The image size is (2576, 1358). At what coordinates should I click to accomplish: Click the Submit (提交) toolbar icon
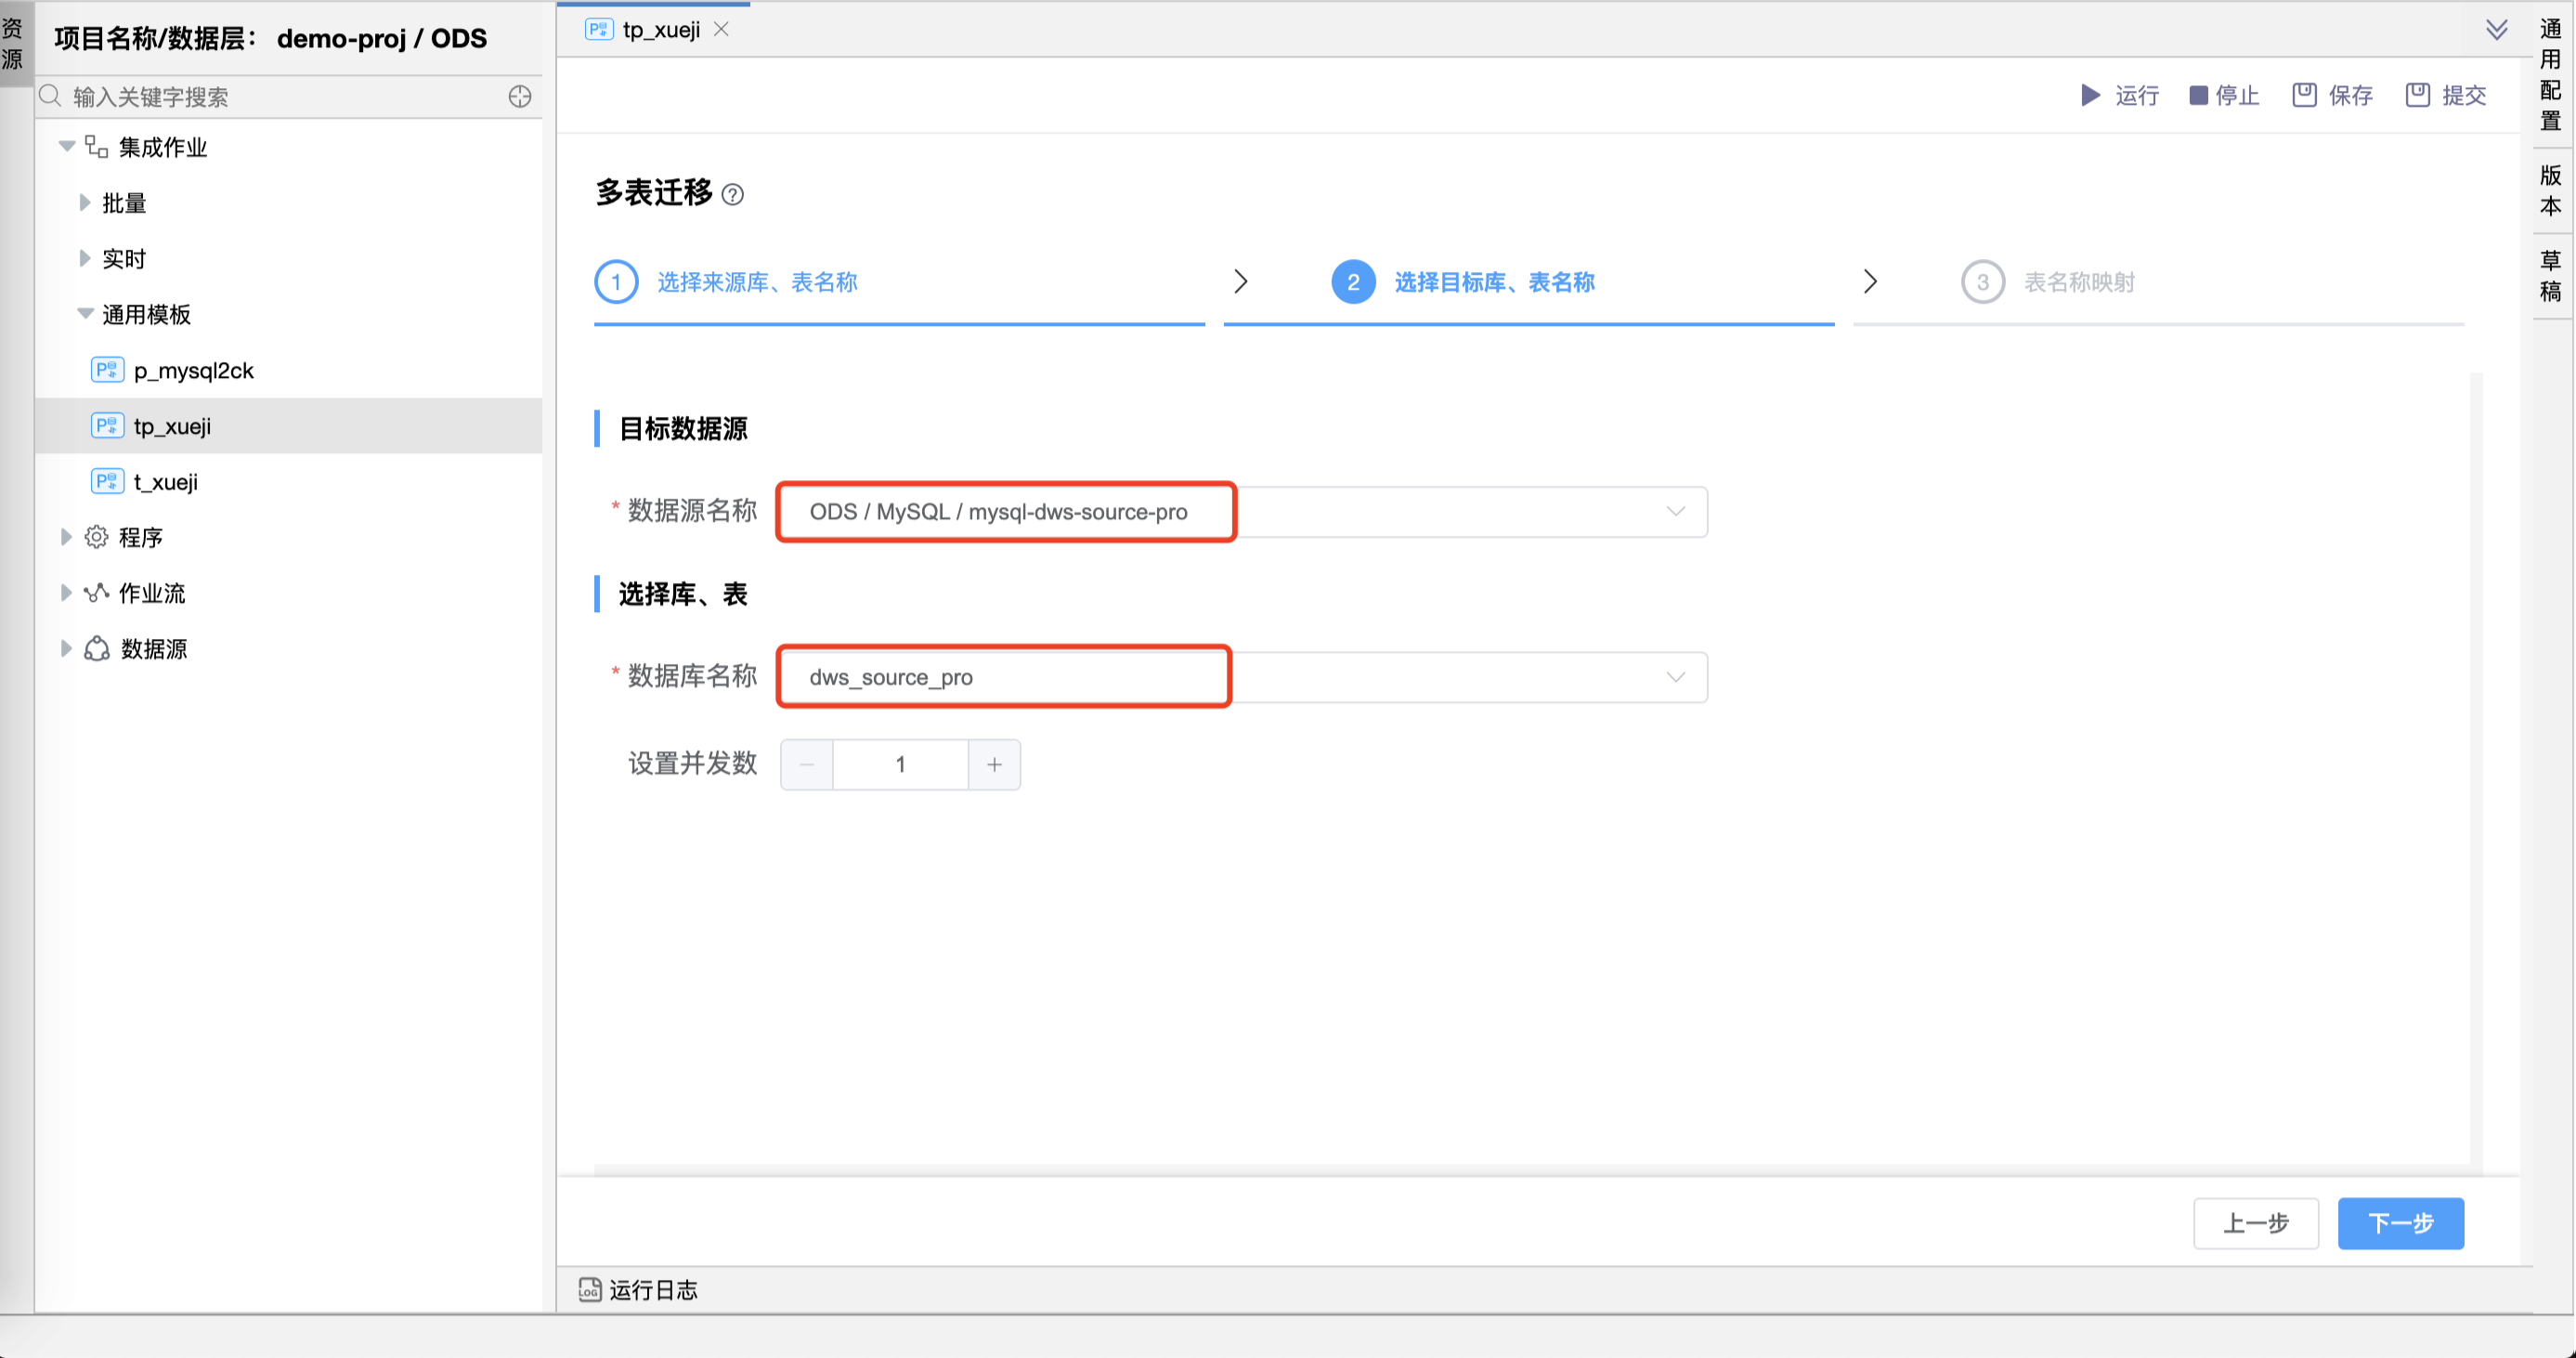point(2418,95)
